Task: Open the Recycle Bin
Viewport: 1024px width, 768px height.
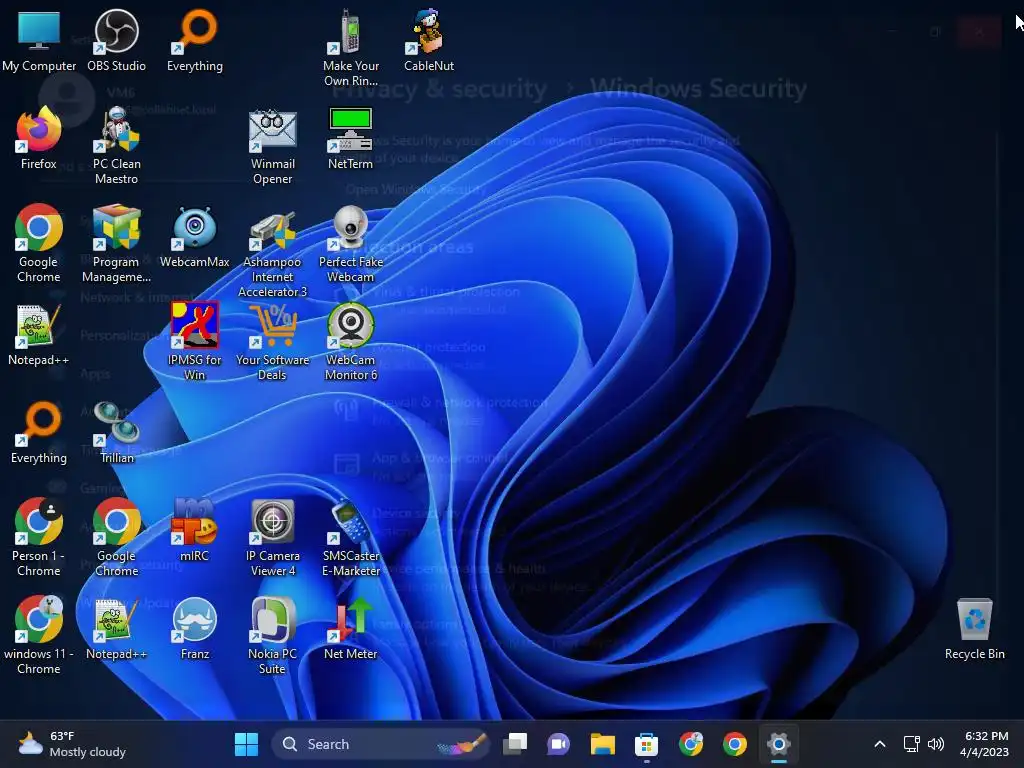Action: point(974,628)
